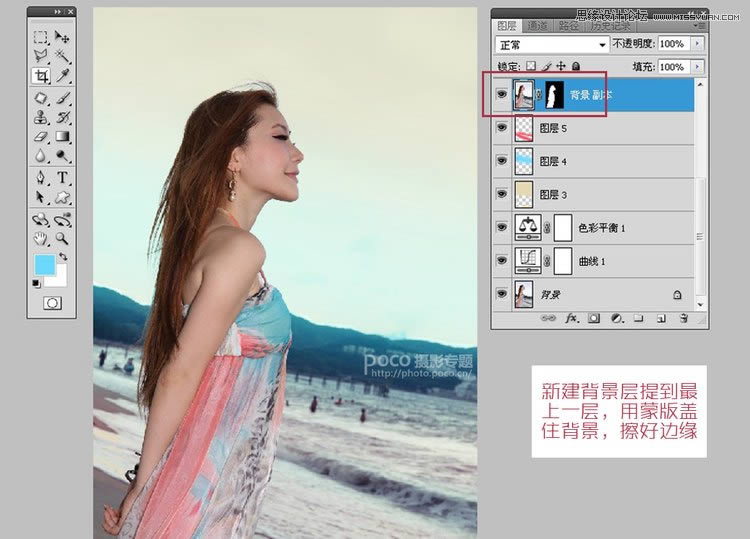Click the light blue foreground color swatch
This screenshot has width=750, height=539.
(45, 265)
